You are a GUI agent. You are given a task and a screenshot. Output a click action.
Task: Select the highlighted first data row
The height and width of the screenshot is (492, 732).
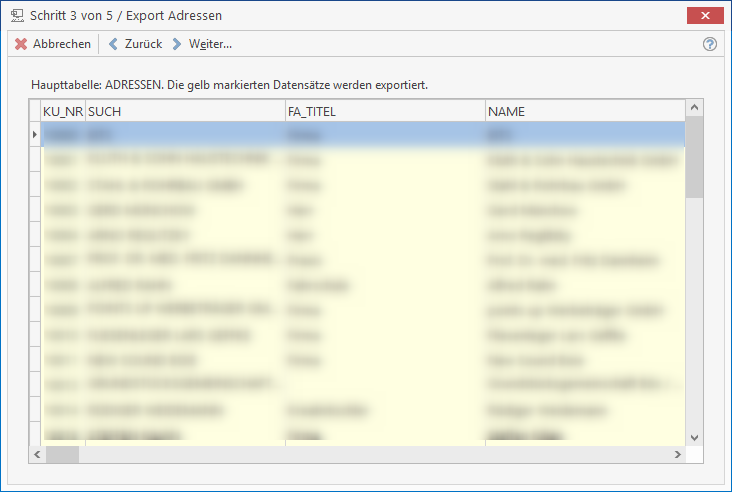coord(360,133)
